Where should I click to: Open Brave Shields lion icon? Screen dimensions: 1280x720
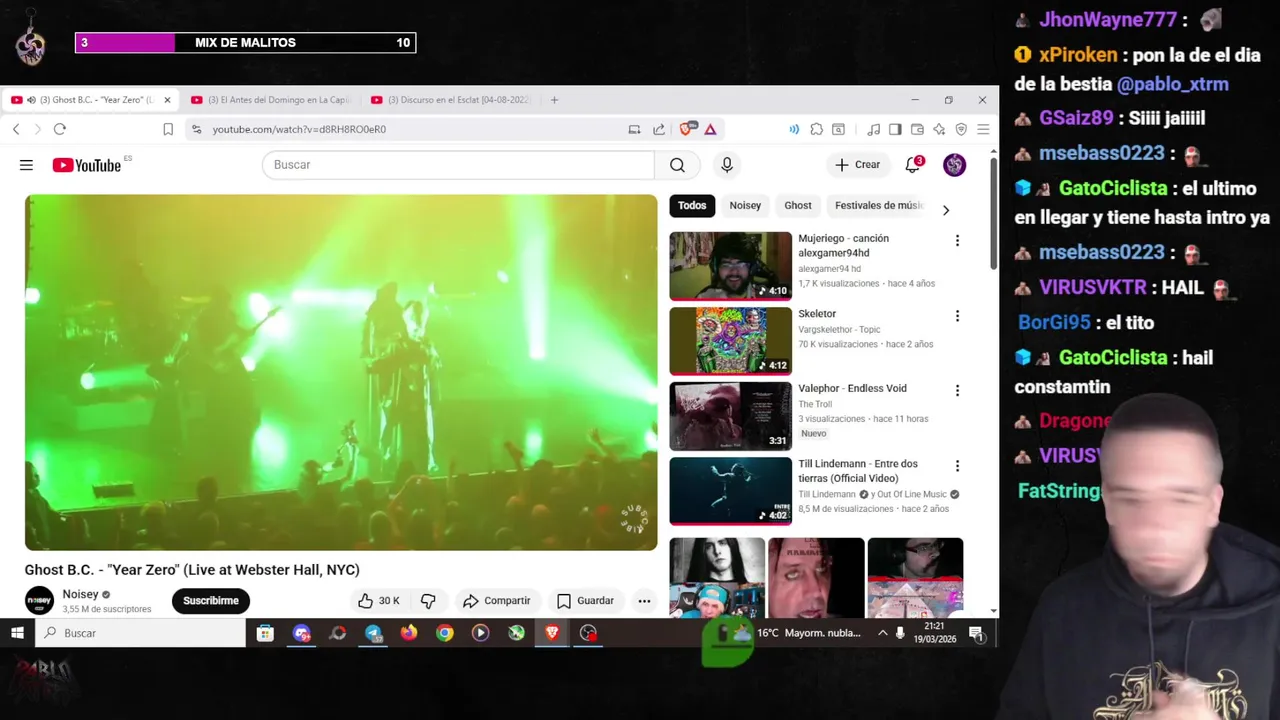pyautogui.click(x=687, y=129)
